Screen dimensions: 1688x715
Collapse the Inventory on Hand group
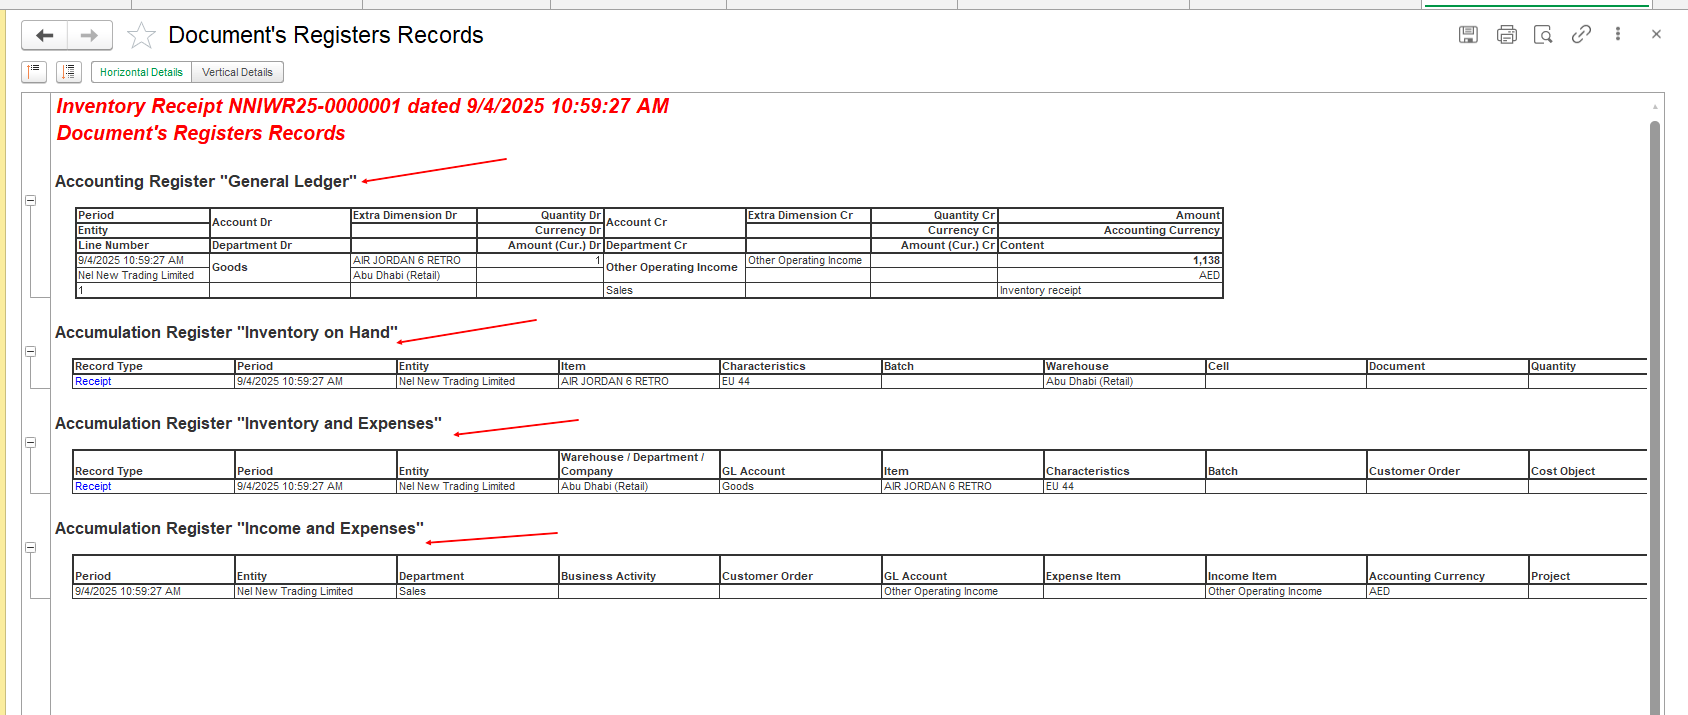pos(31,352)
